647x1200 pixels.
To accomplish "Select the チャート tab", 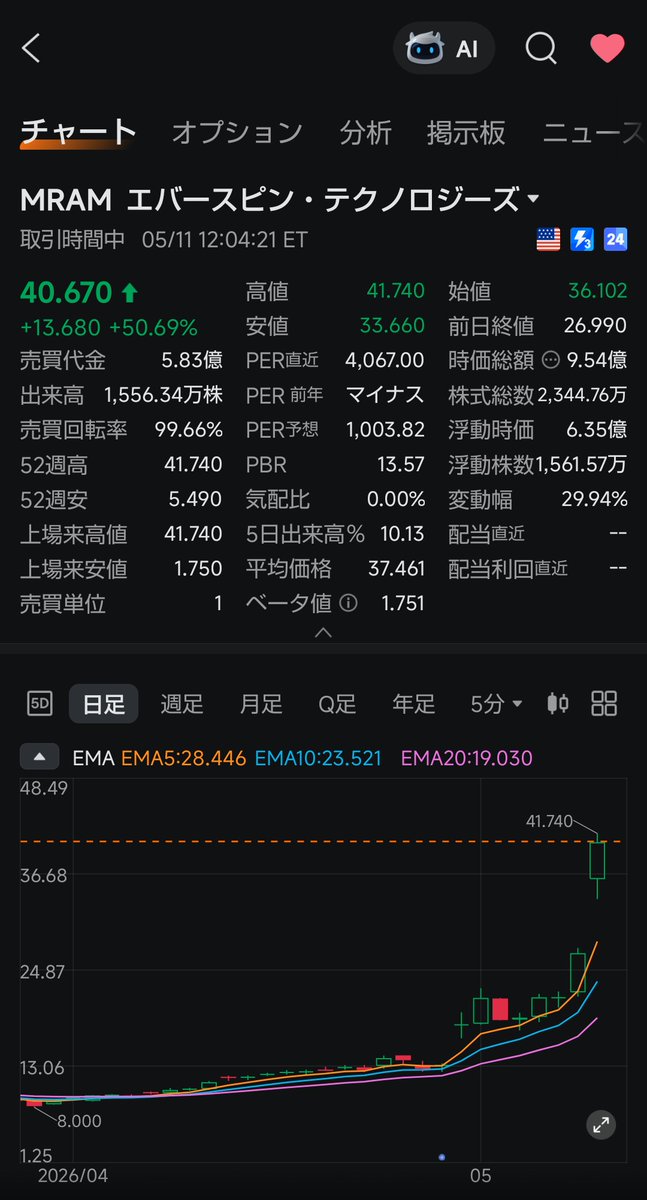I will tap(78, 132).
